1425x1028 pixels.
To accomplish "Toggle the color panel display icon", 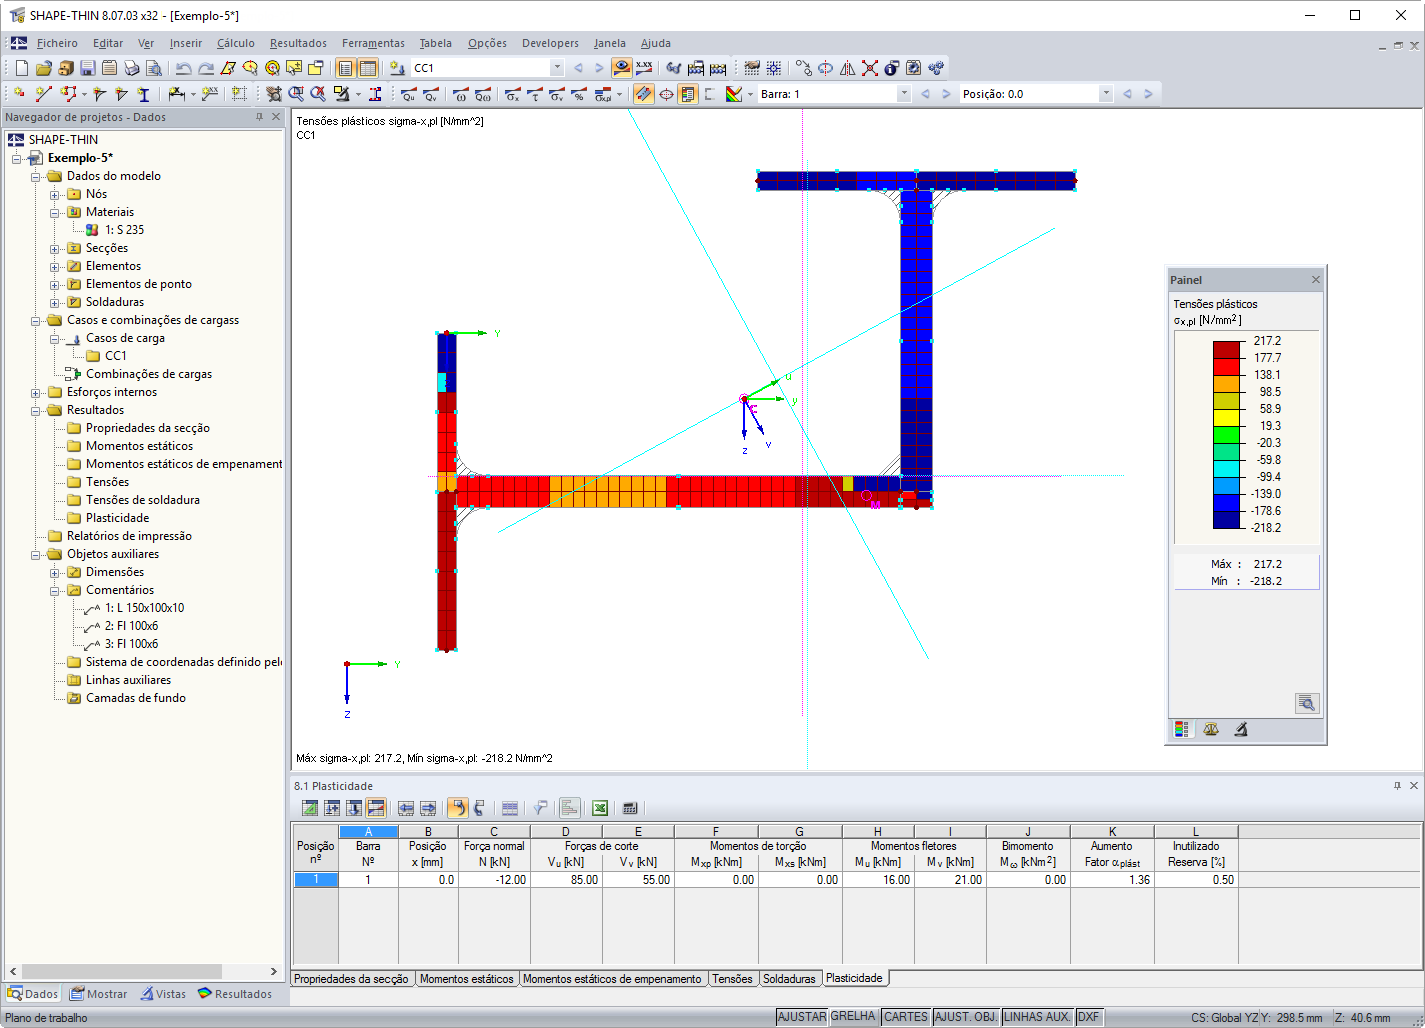I will (x=688, y=94).
